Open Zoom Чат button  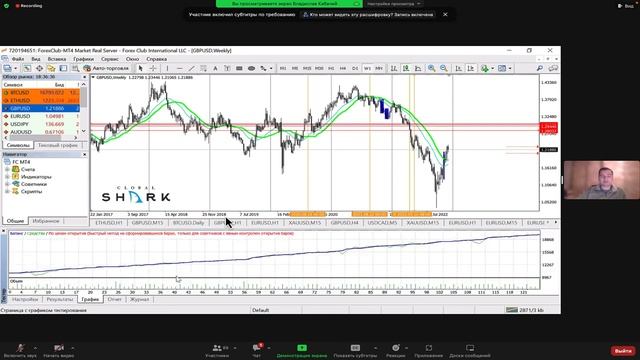(257, 351)
